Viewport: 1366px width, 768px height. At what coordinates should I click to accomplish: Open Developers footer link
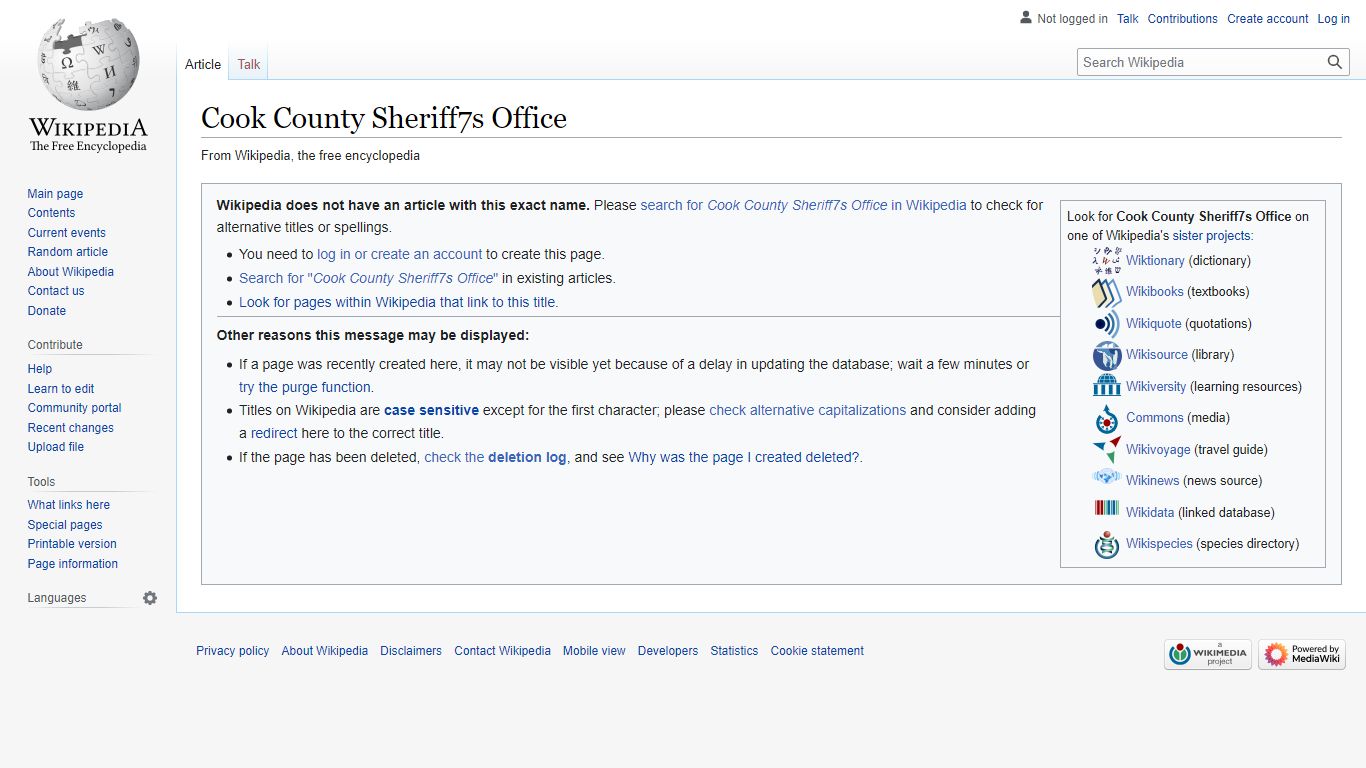point(668,651)
